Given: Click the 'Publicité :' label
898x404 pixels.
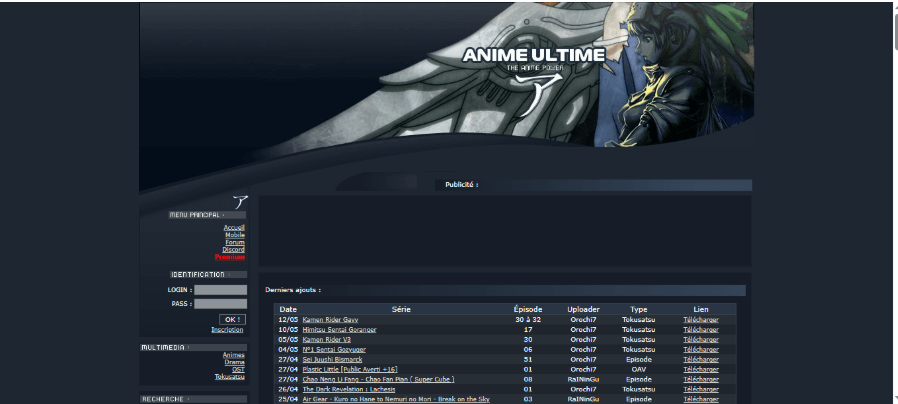Looking at the screenshot, I should [461, 185].
